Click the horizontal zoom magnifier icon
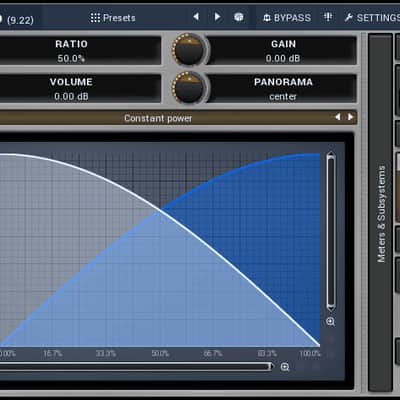This screenshot has height=400, width=400. (x=285, y=367)
